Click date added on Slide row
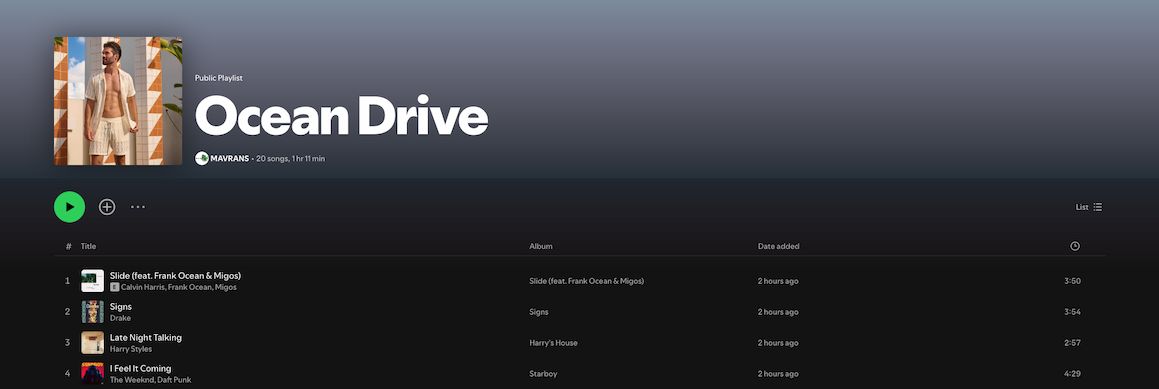 click(778, 281)
